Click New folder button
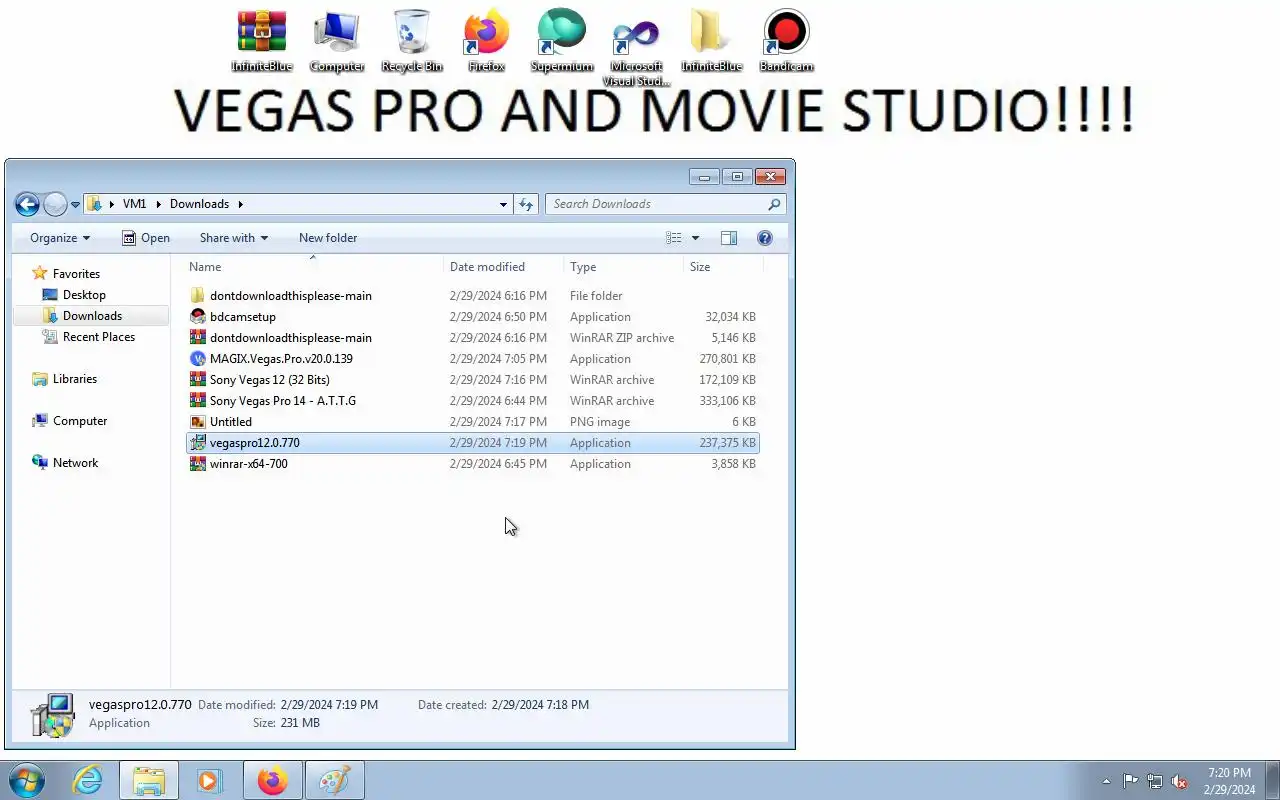 [x=328, y=238]
